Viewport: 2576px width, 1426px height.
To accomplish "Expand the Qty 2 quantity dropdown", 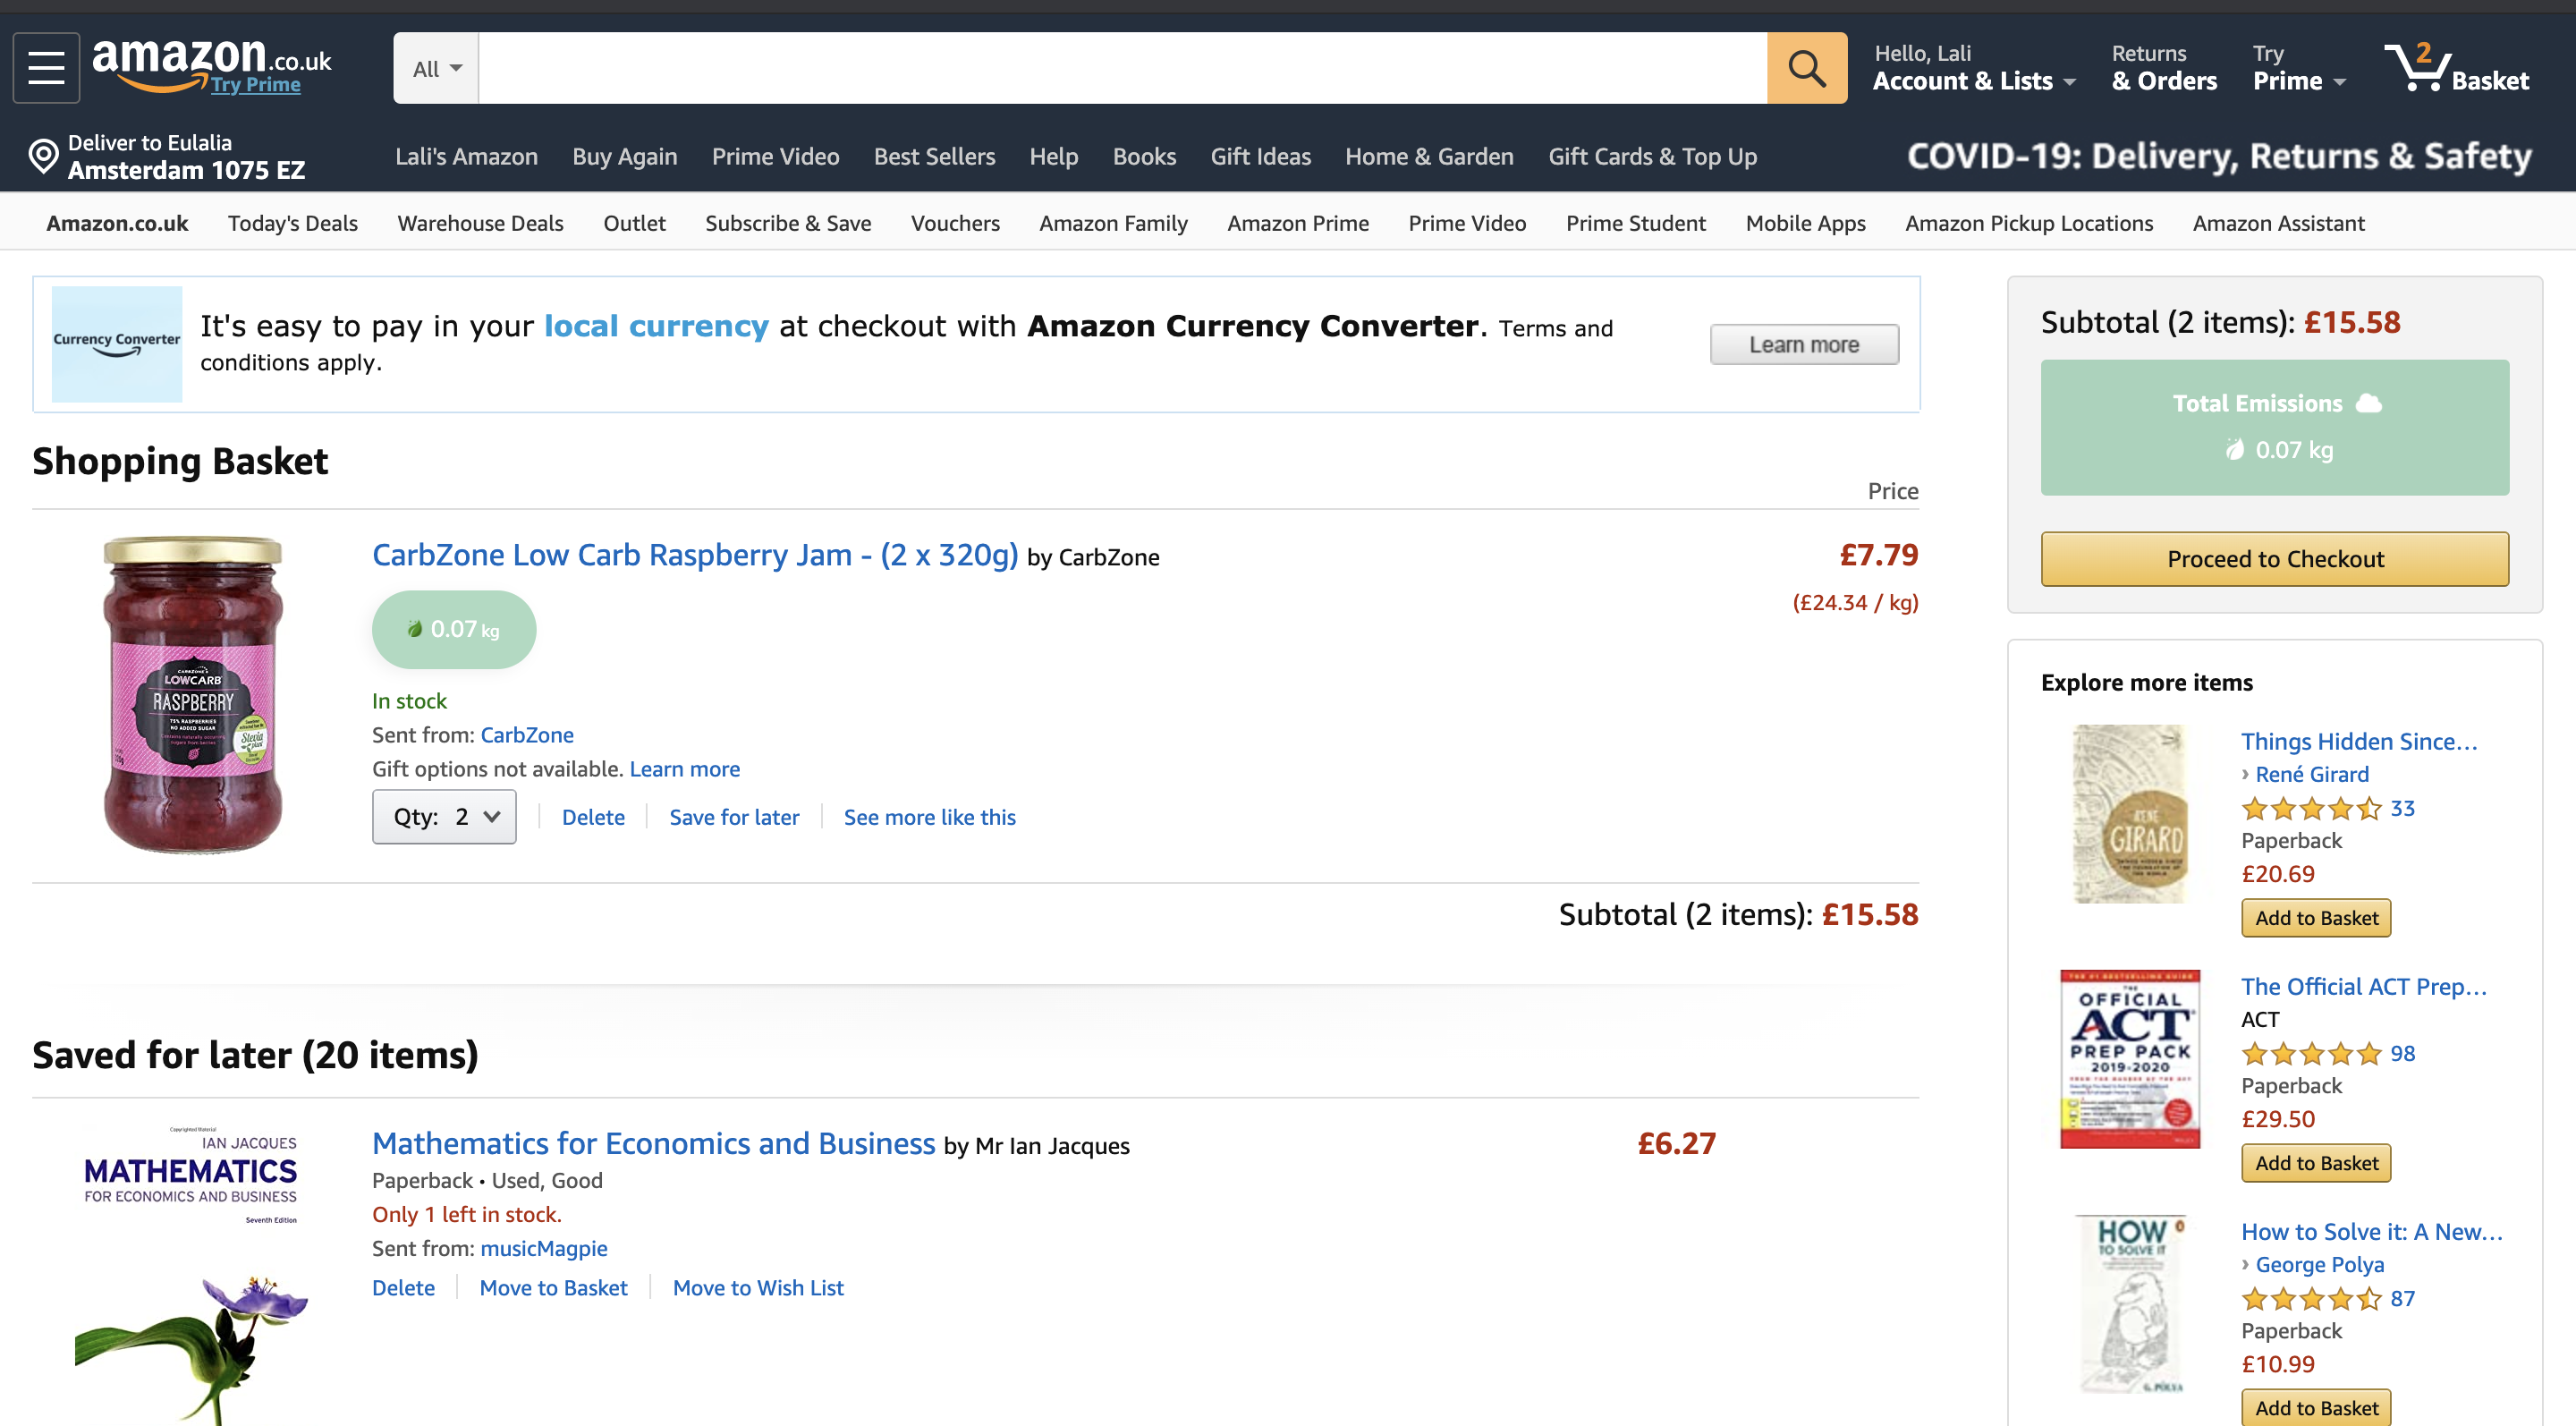I will coord(444,816).
